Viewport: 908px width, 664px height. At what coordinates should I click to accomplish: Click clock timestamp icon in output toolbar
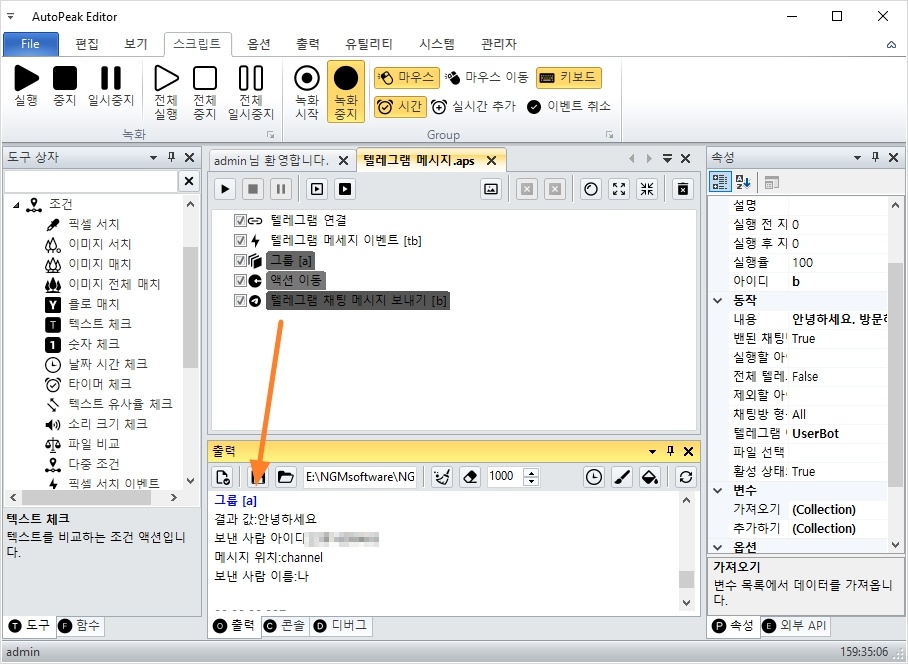pyautogui.click(x=594, y=477)
